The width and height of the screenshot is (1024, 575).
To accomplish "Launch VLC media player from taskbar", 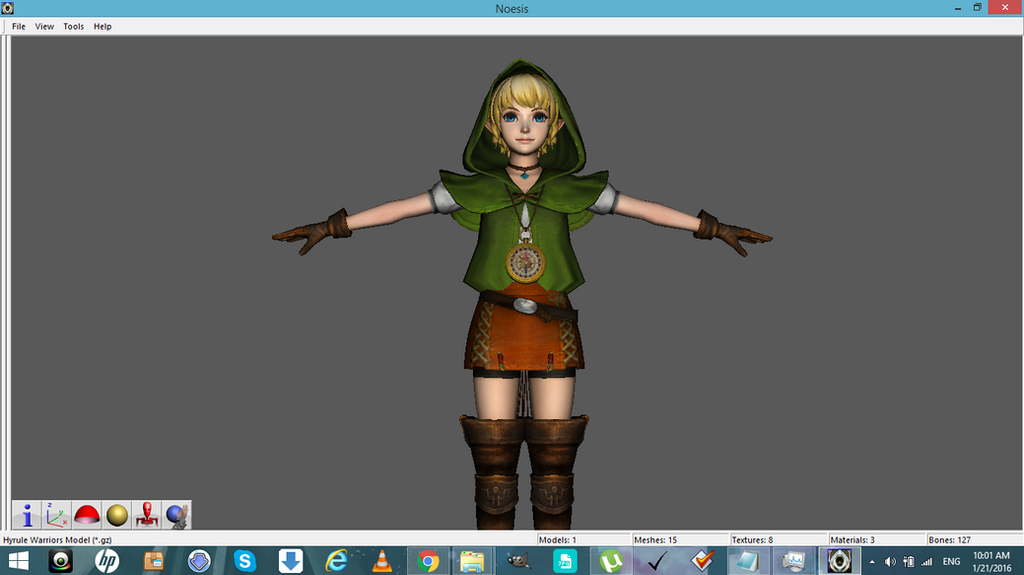I will tap(382, 561).
